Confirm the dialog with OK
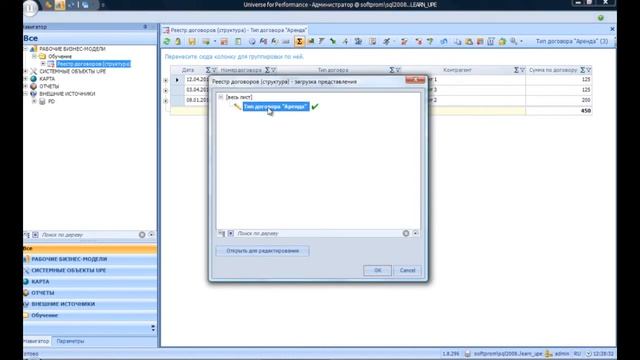The height and width of the screenshot is (360, 640). pos(378,271)
